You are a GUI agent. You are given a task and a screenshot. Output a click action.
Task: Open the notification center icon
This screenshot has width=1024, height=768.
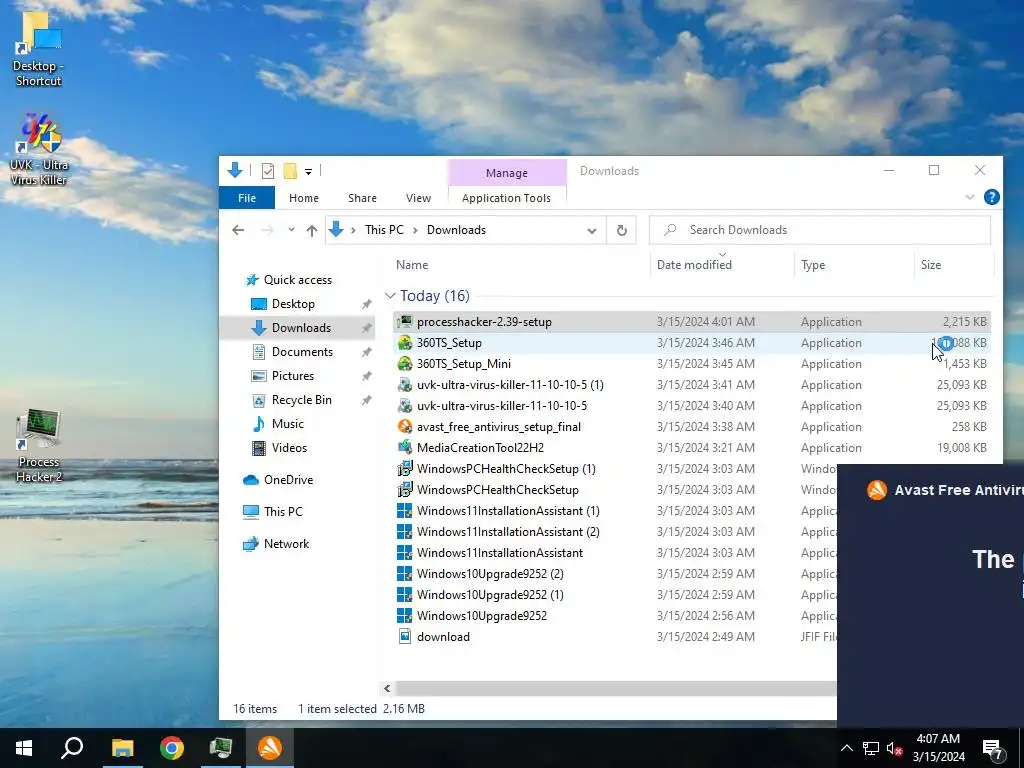point(993,749)
